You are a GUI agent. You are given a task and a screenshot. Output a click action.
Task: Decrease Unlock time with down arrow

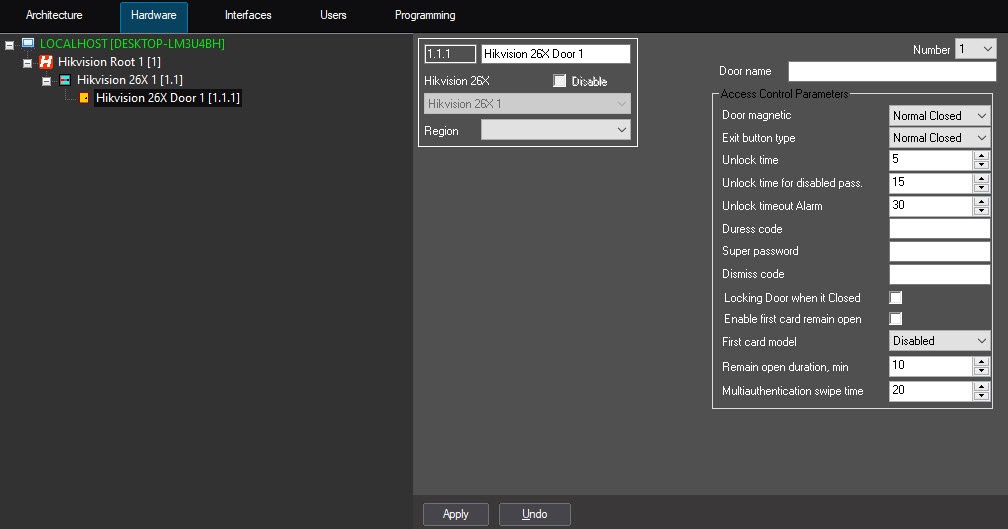click(x=981, y=165)
